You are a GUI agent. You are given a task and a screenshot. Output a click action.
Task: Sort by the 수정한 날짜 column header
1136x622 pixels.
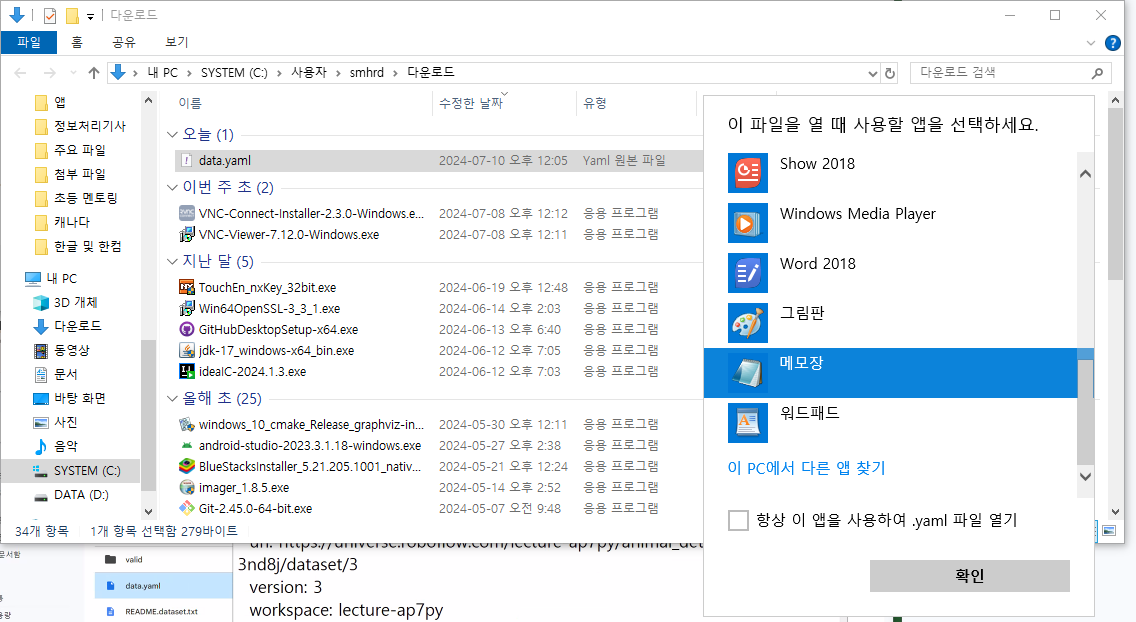click(471, 104)
